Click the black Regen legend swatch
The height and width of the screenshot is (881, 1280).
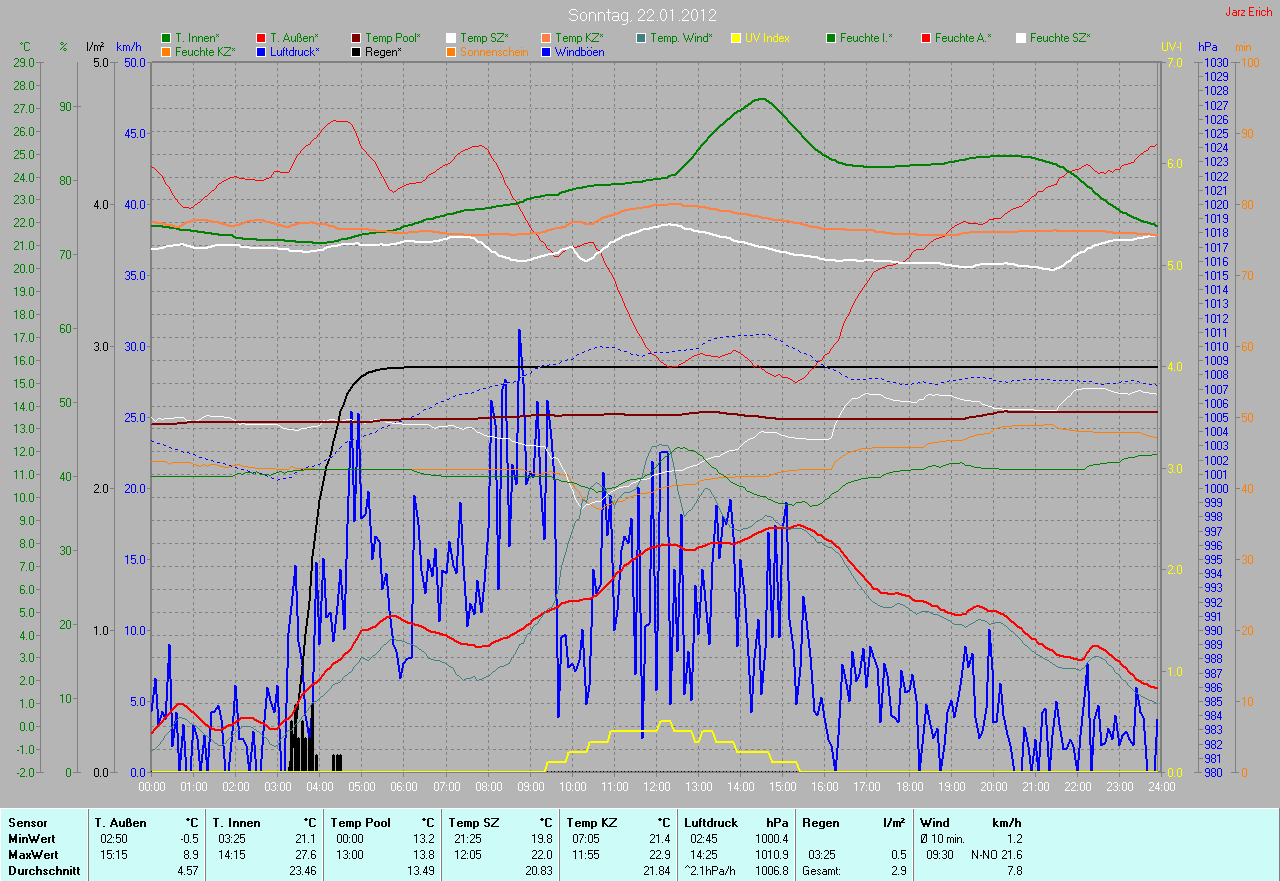point(356,51)
